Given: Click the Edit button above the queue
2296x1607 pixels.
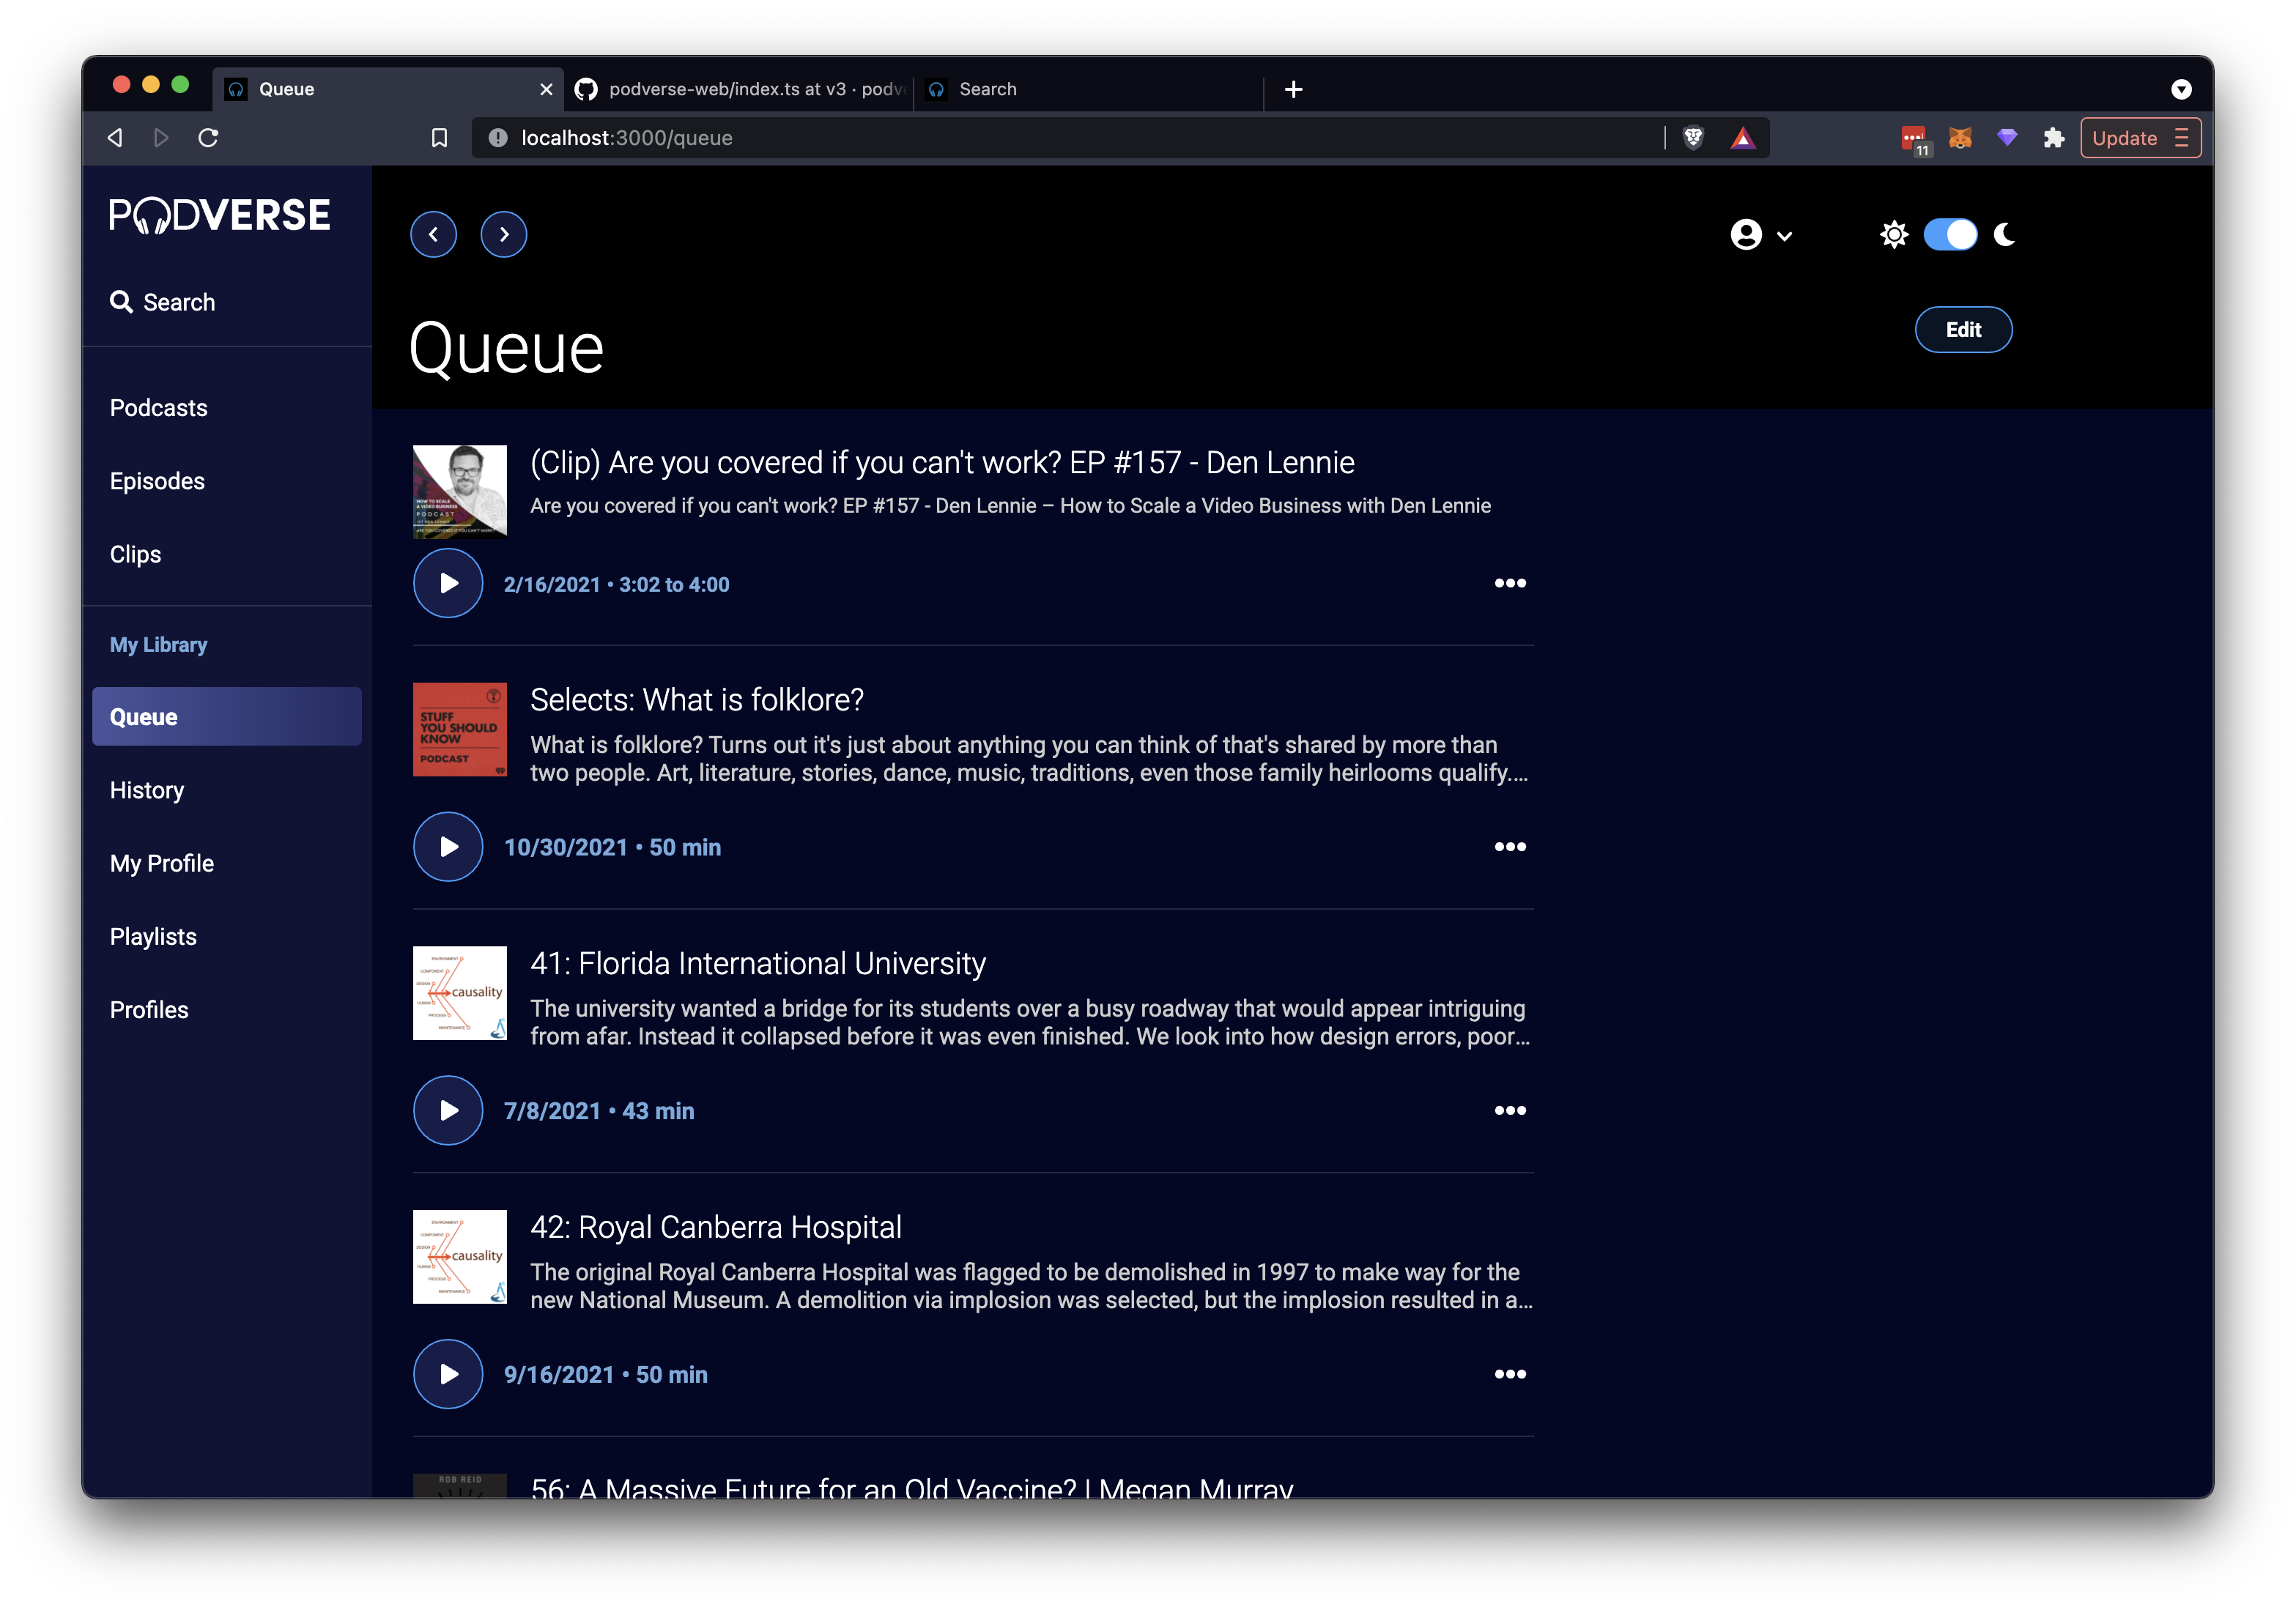Looking at the screenshot, I should 1963,329.
